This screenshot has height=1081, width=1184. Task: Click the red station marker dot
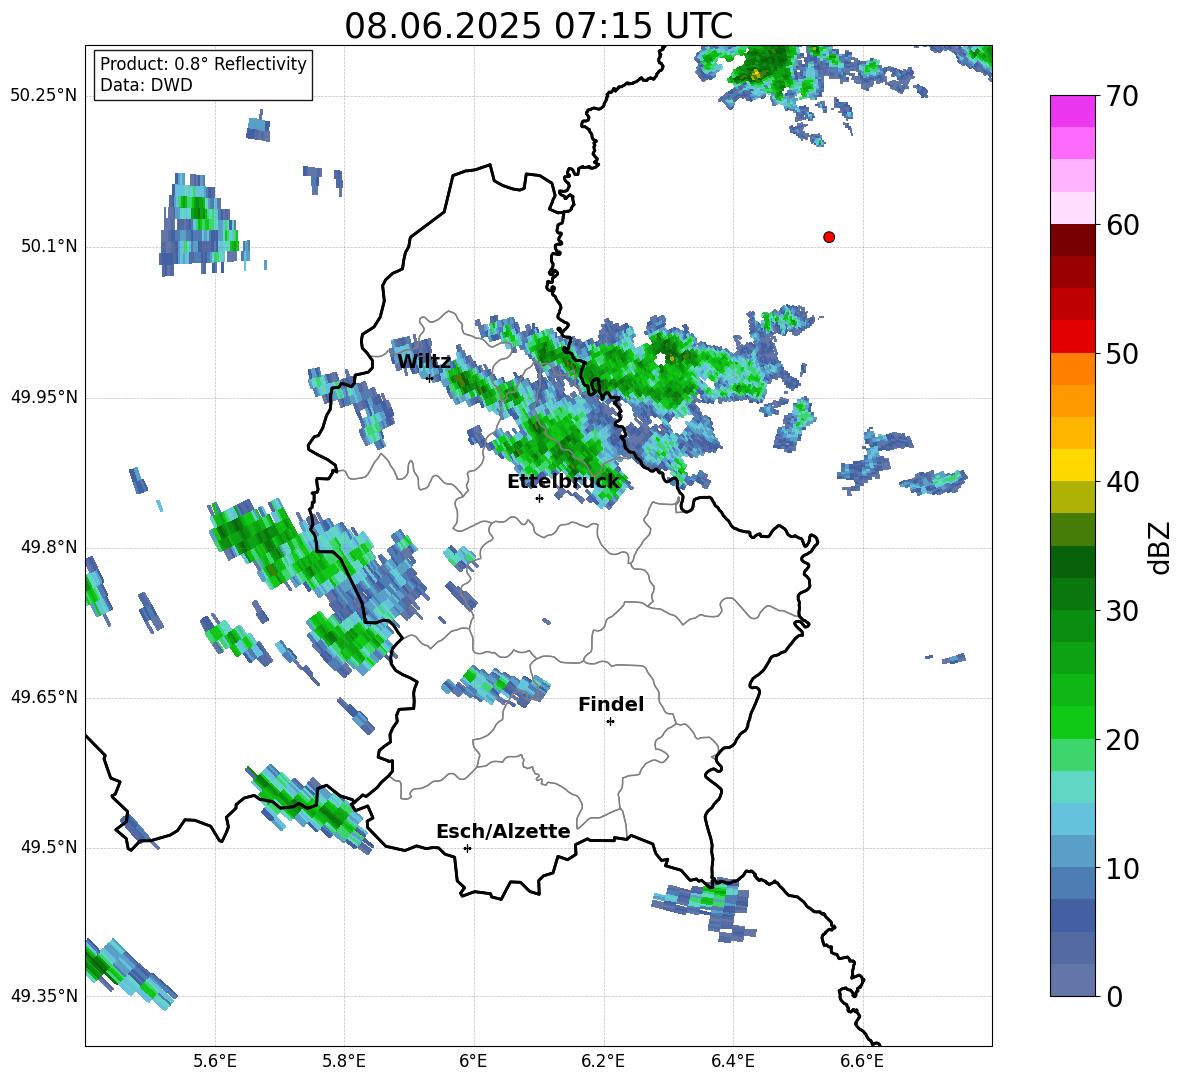pyautogui.click(x=829, y=237)
